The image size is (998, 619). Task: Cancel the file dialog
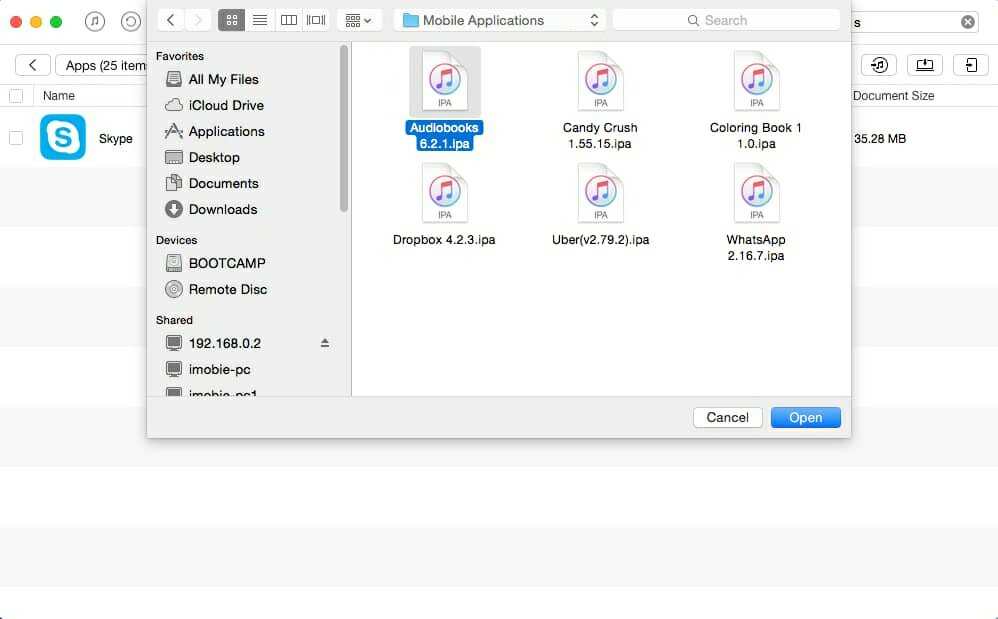(x=727, y=417)
